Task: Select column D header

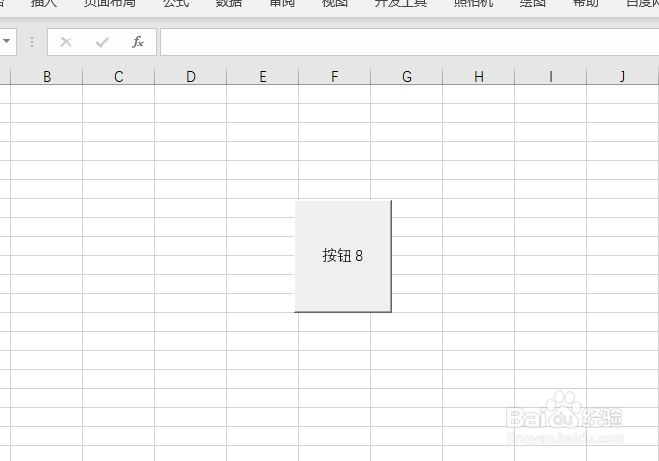Action: coord(190,76)
